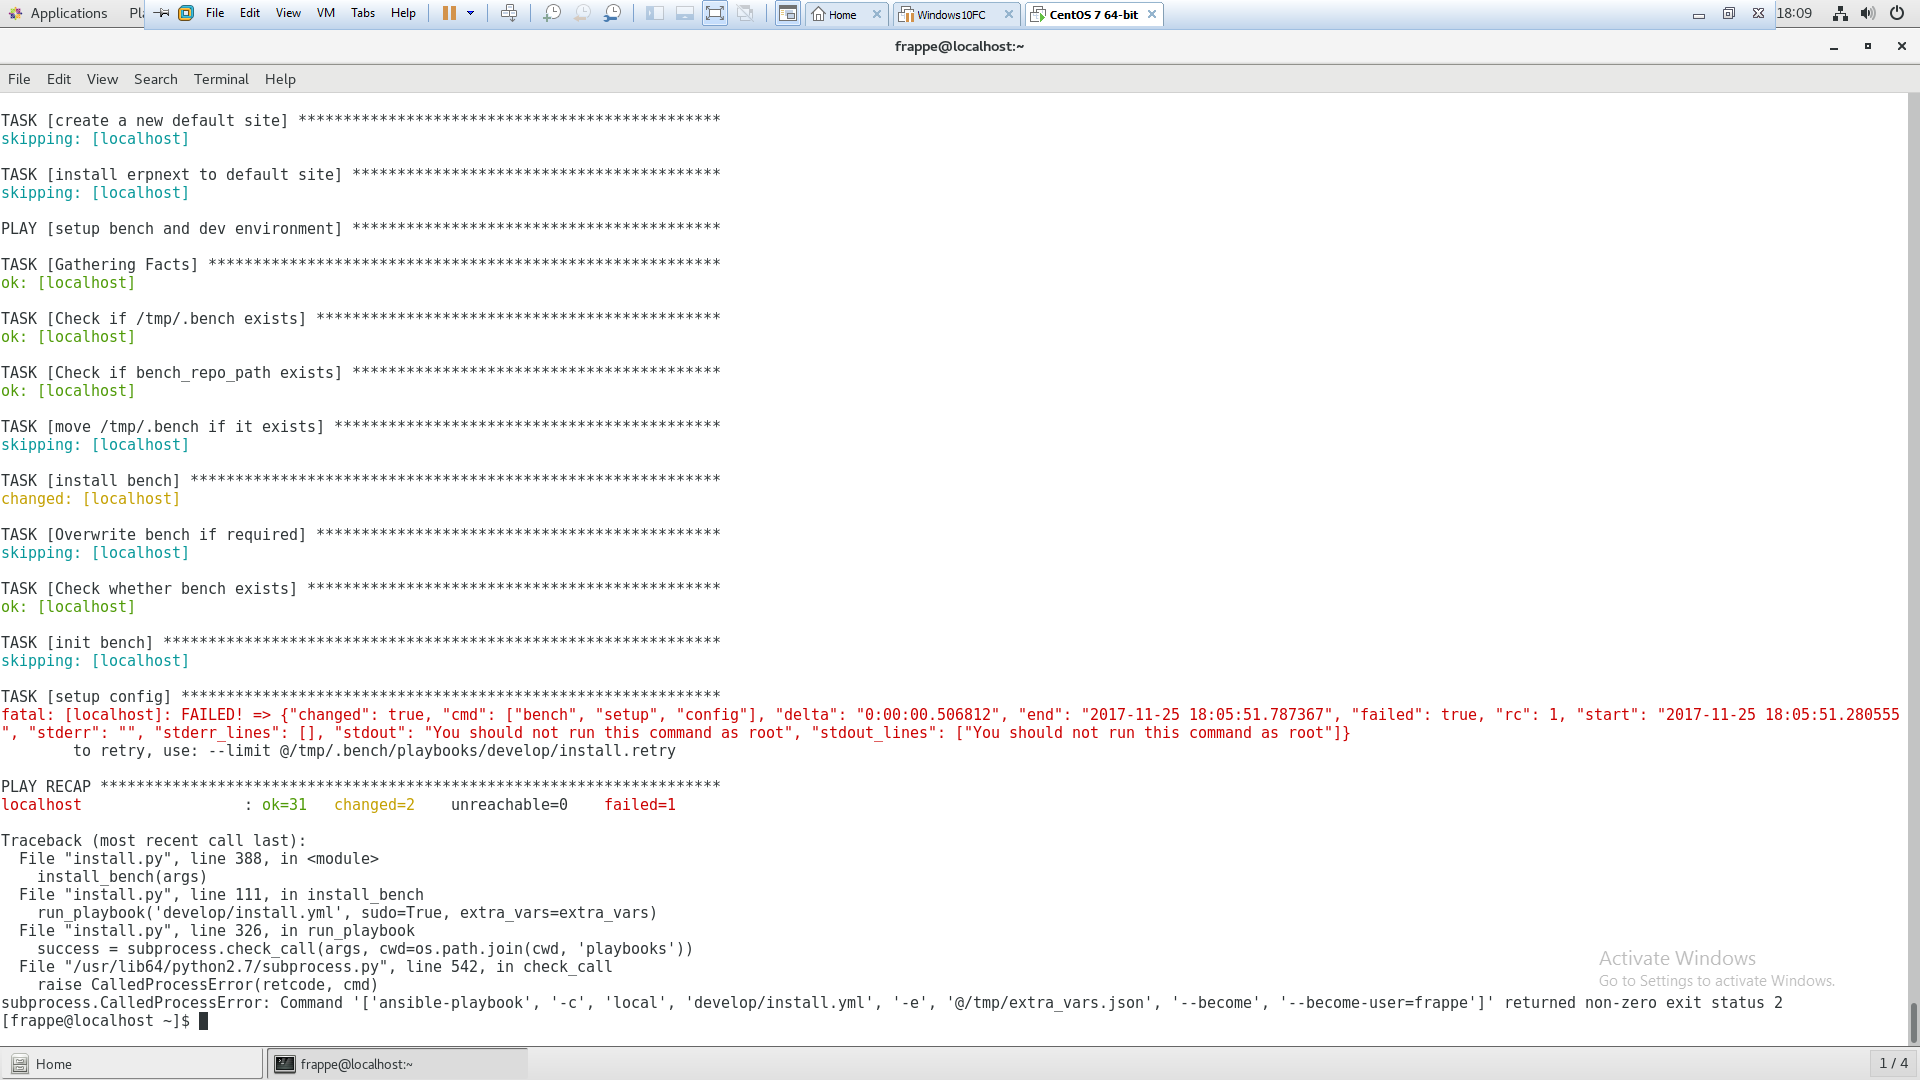
Task: Click the power button in system tray
Action: pos(1897,13)
